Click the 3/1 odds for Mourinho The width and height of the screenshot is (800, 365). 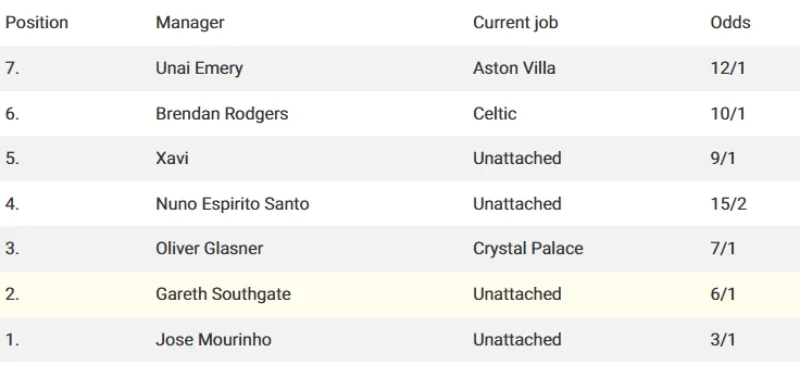[x=722, y=339]
